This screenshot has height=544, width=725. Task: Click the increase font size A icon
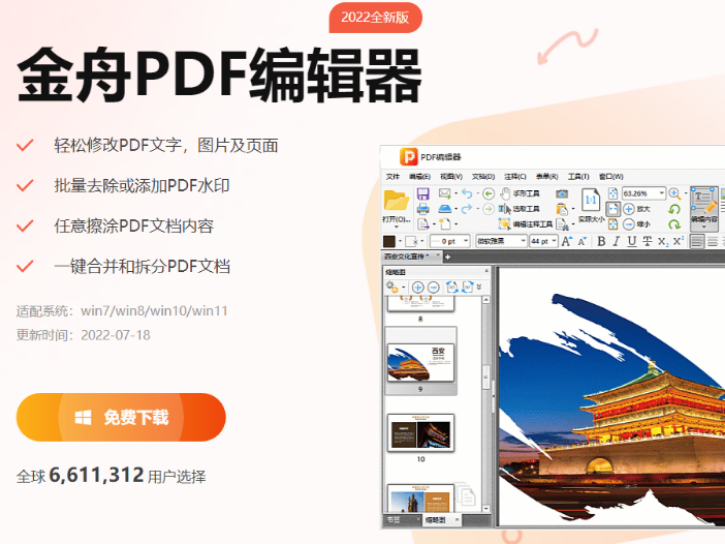click(x=566, y=241)
